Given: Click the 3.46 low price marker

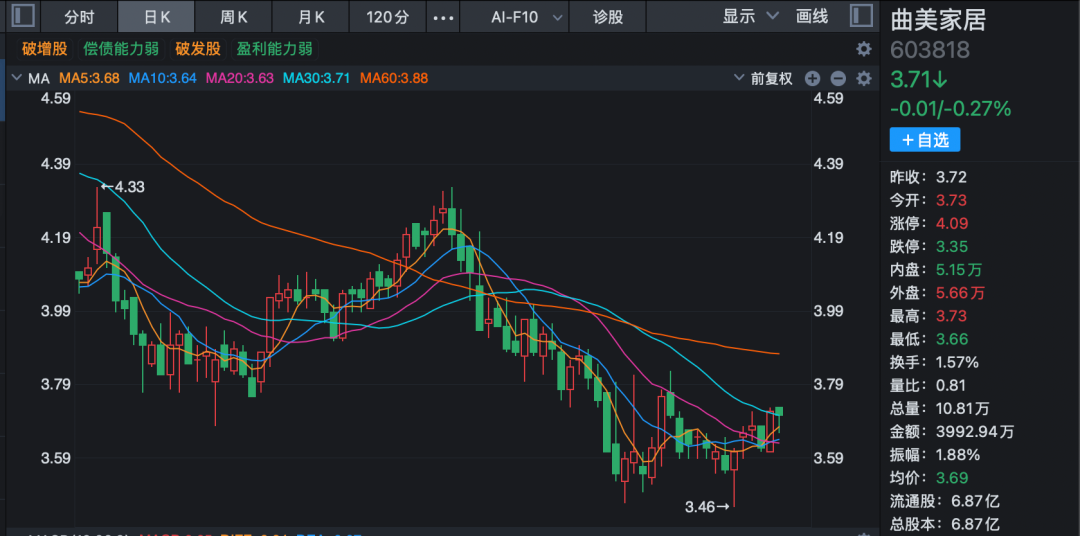Looking at the screenshot, I should (x=707, y=508).
